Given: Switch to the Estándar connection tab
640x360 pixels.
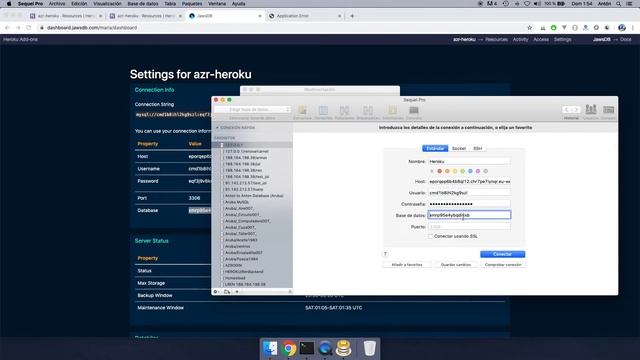Looking at the screenshot, I should pyautogui.click(x=435, y=148).
